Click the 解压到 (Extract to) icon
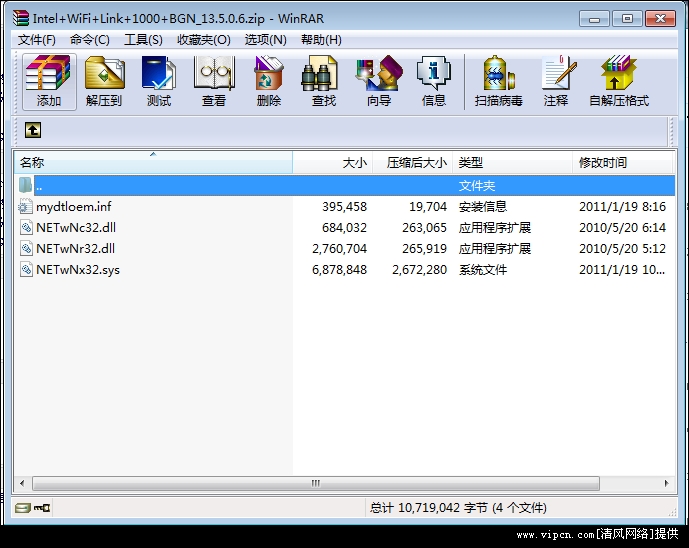Screen dimensions: 689x548 click(x=104, y=82)
